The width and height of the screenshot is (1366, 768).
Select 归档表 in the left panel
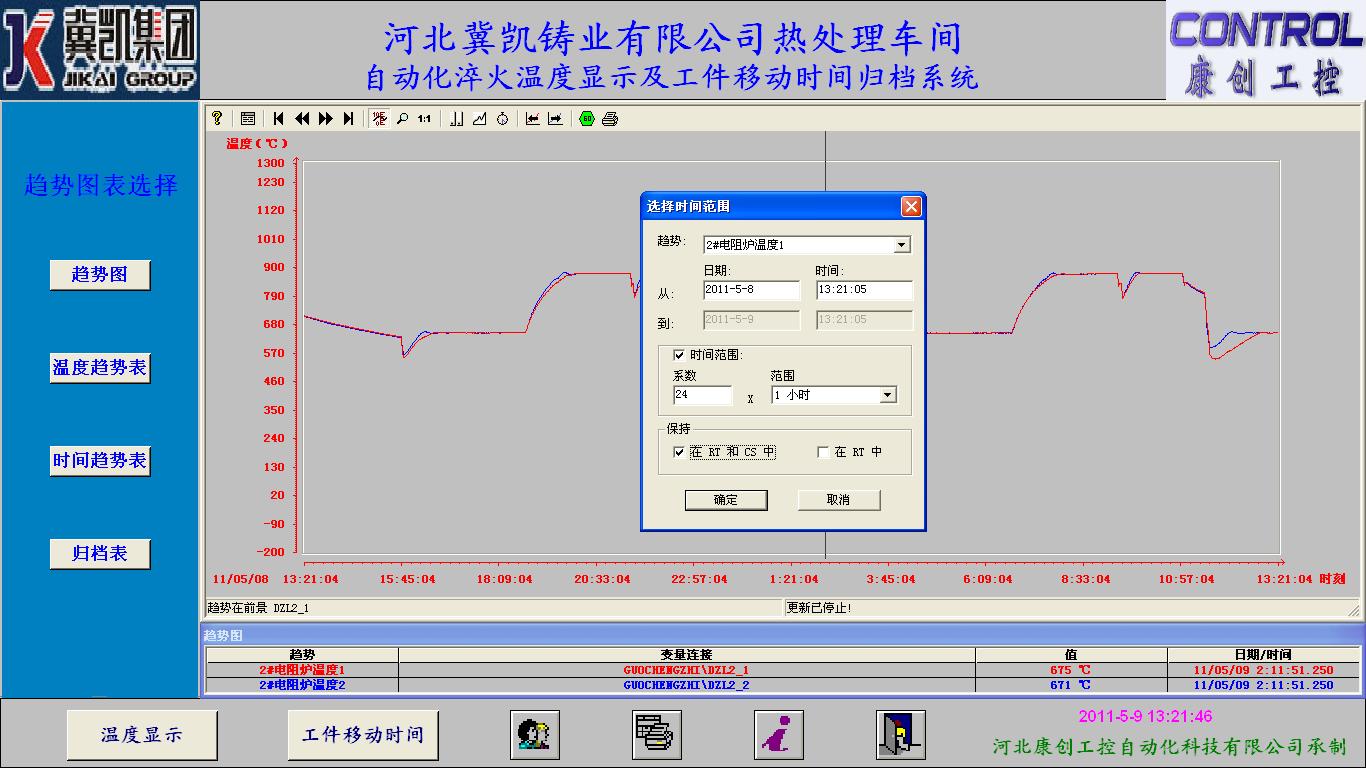pos(100,554)
